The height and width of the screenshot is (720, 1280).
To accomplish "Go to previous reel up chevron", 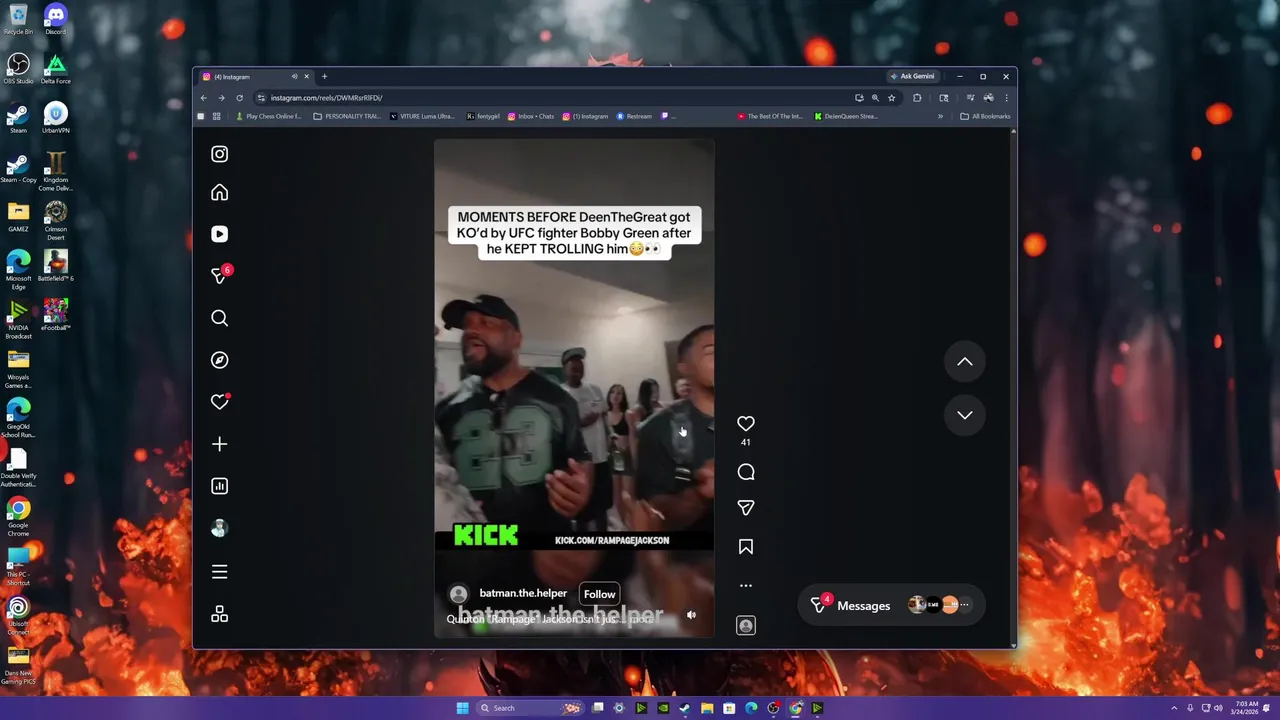I will tap(965, 362).
